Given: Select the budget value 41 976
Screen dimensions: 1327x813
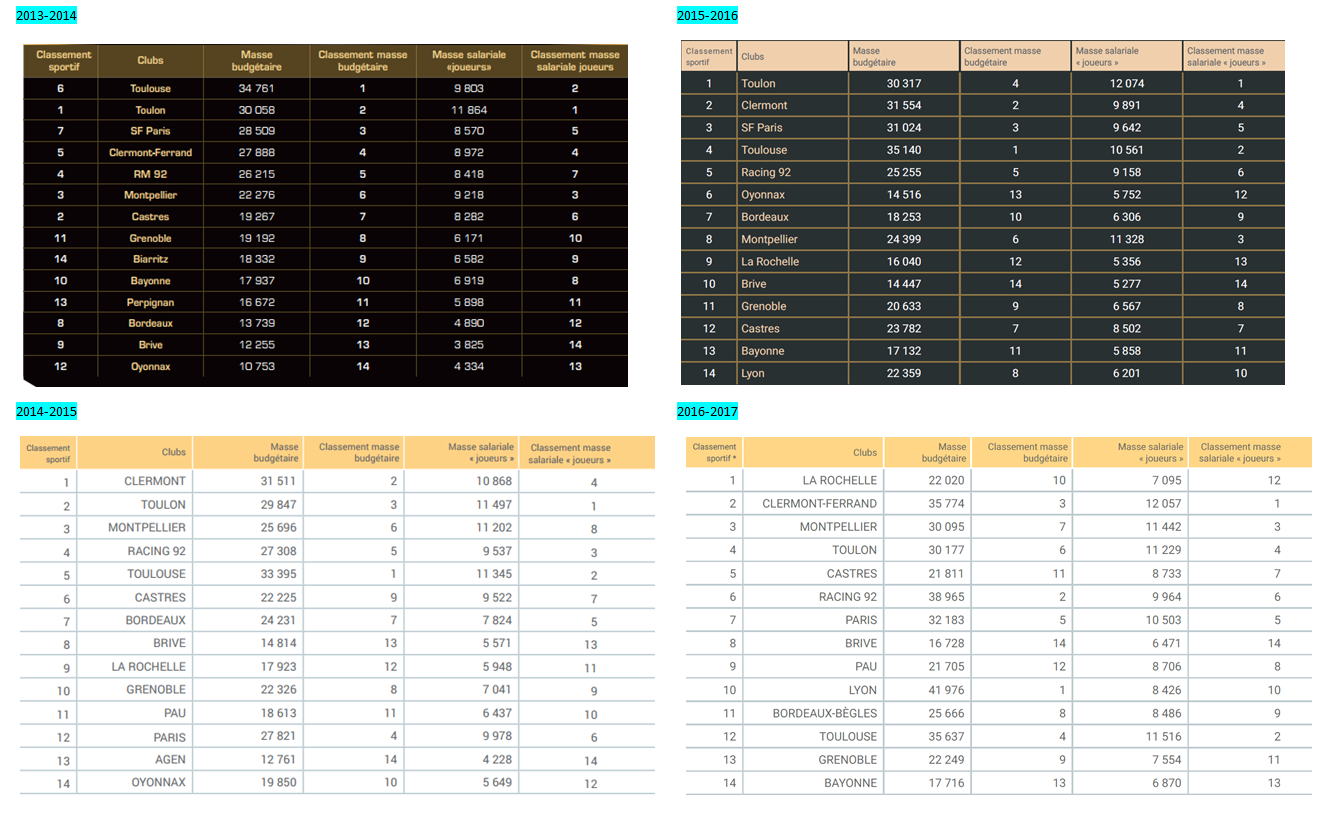Looking at the screenshot, I should 948,690.
